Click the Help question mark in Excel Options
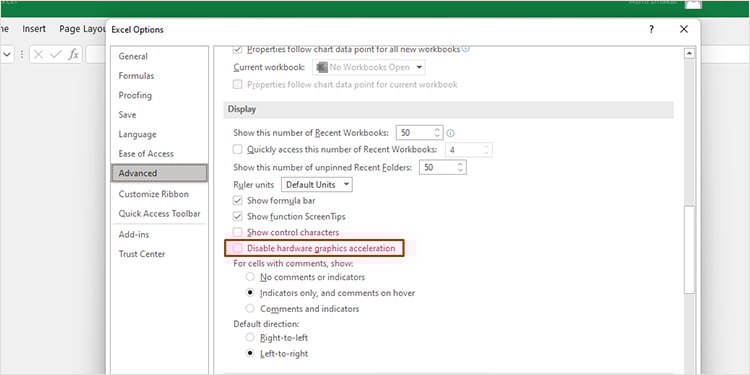 (651, 29)
